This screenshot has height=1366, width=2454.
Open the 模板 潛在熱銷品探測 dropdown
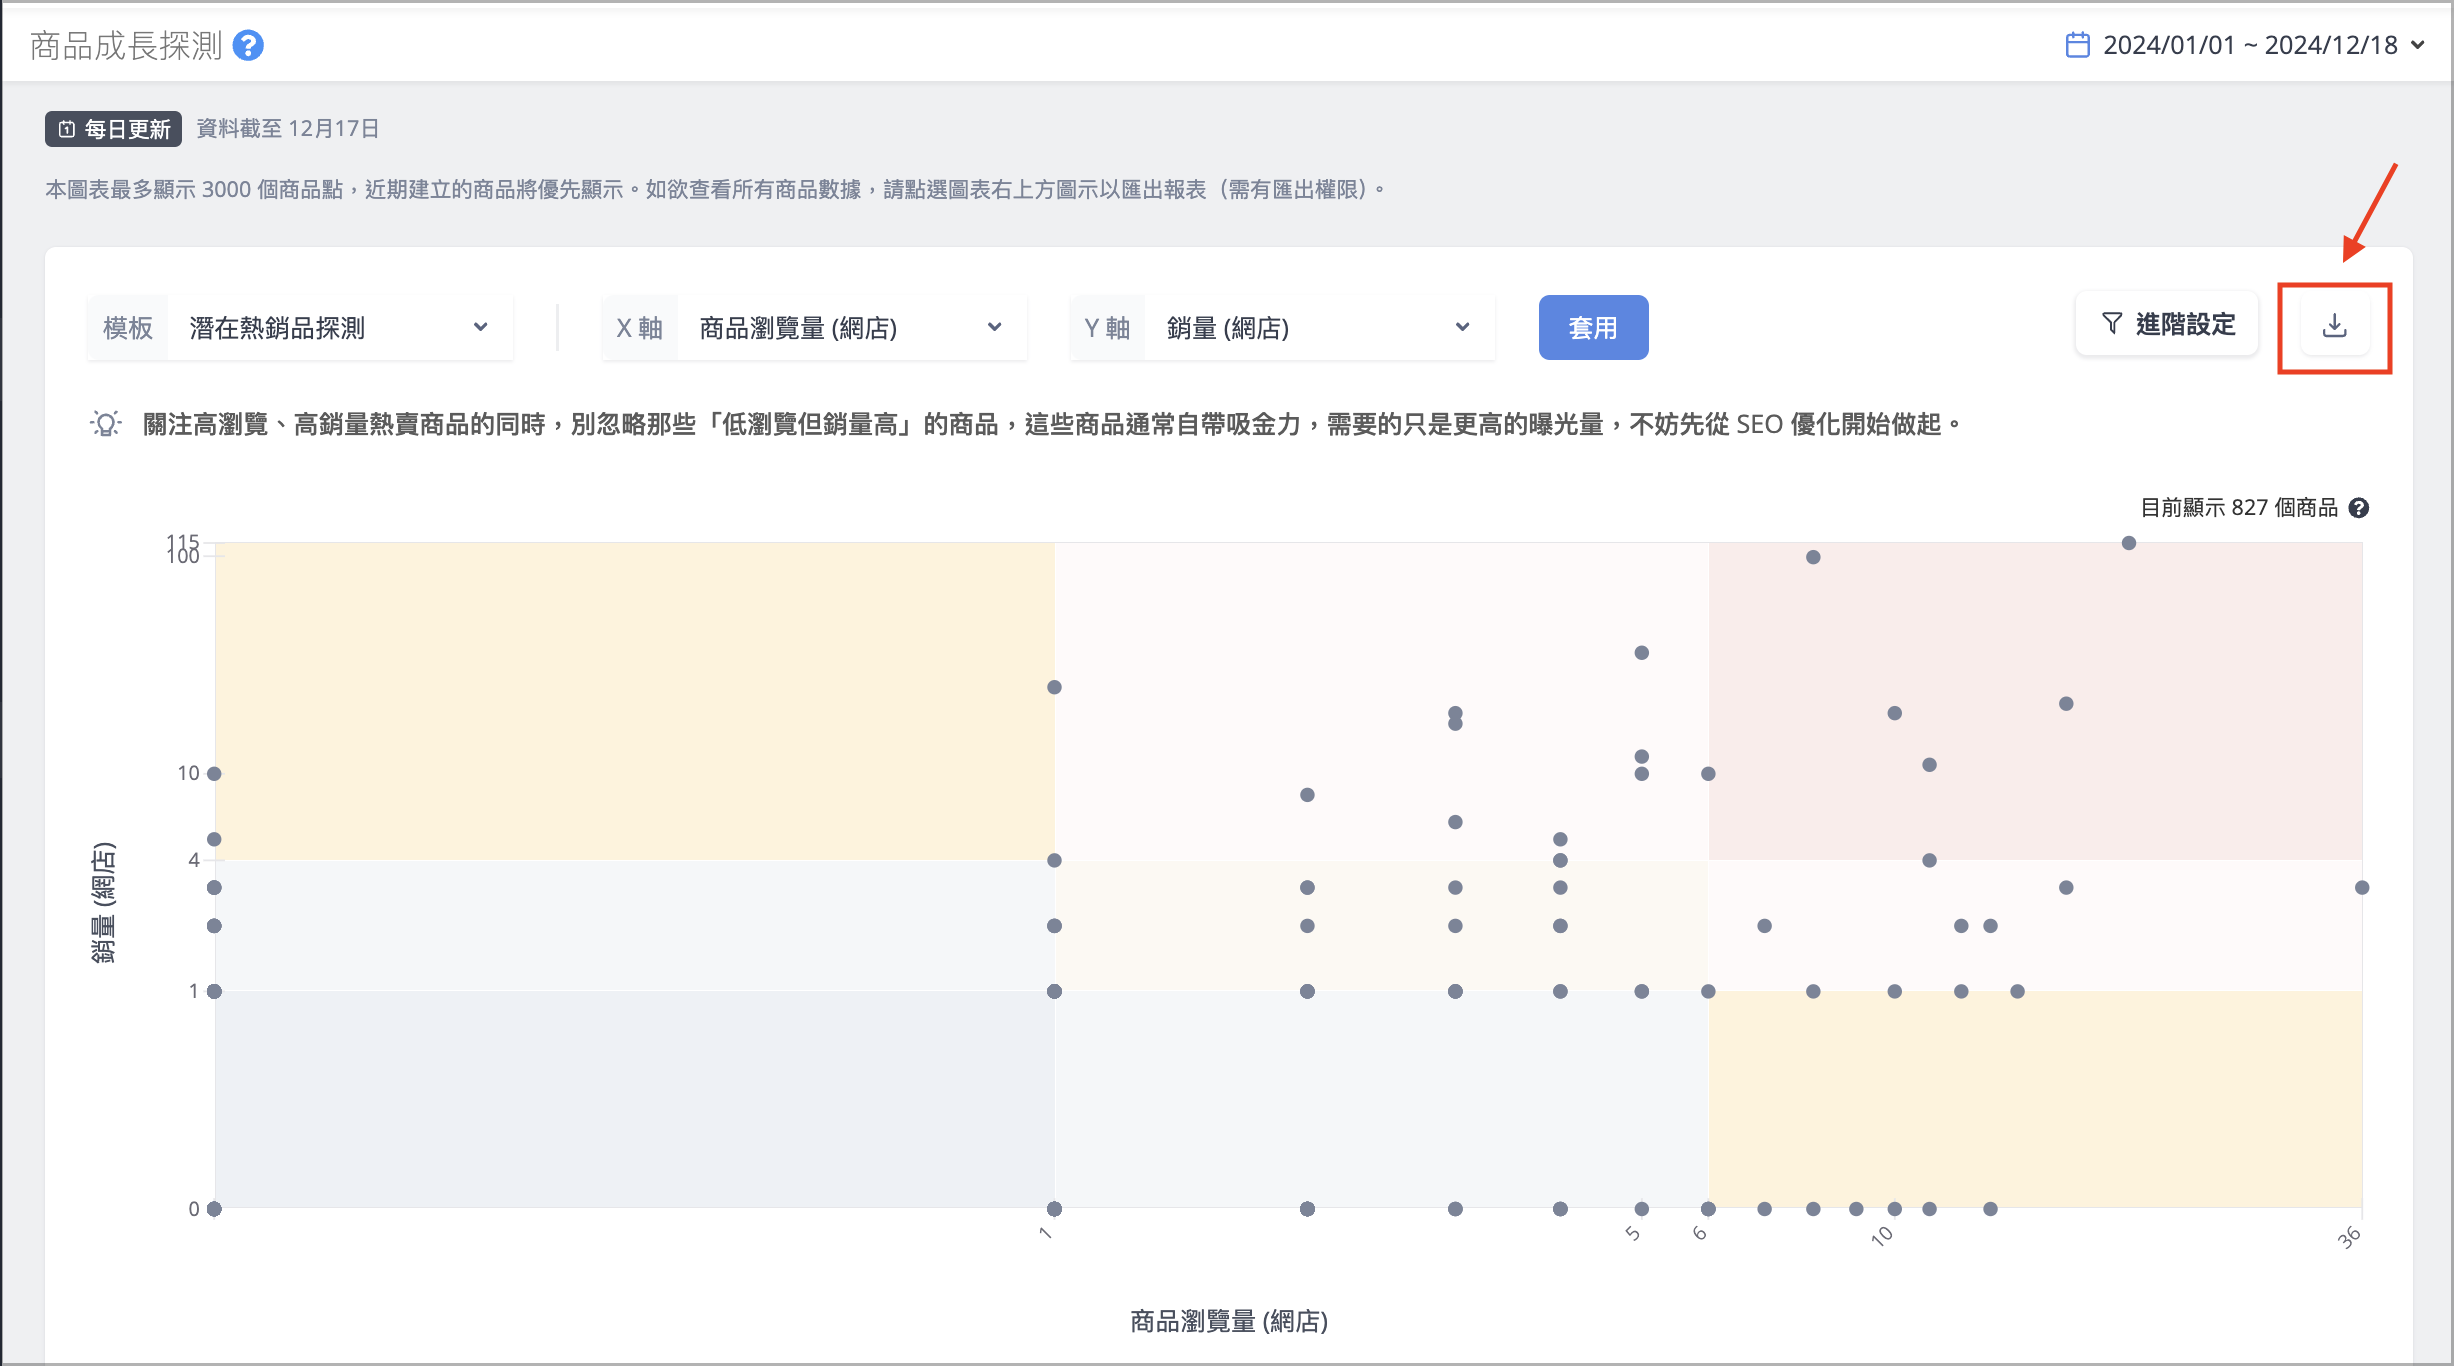tap(300, 328)
